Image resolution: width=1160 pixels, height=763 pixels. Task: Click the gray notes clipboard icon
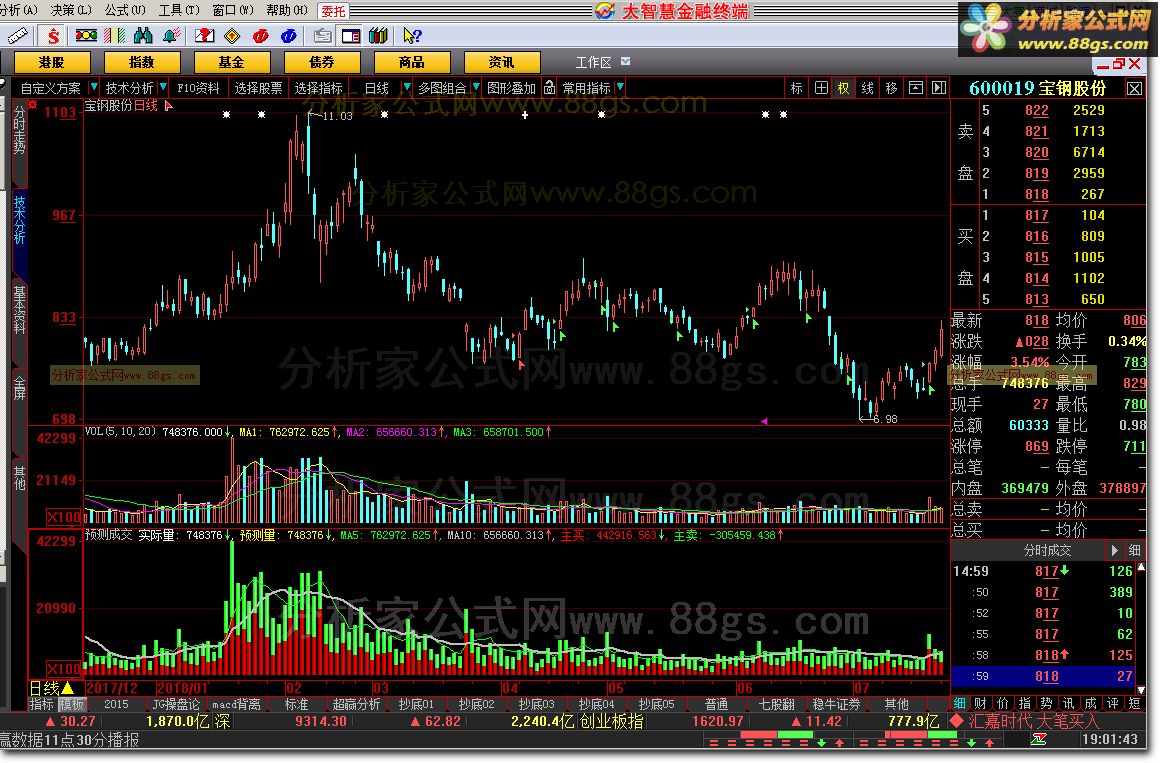pos(323,35)
